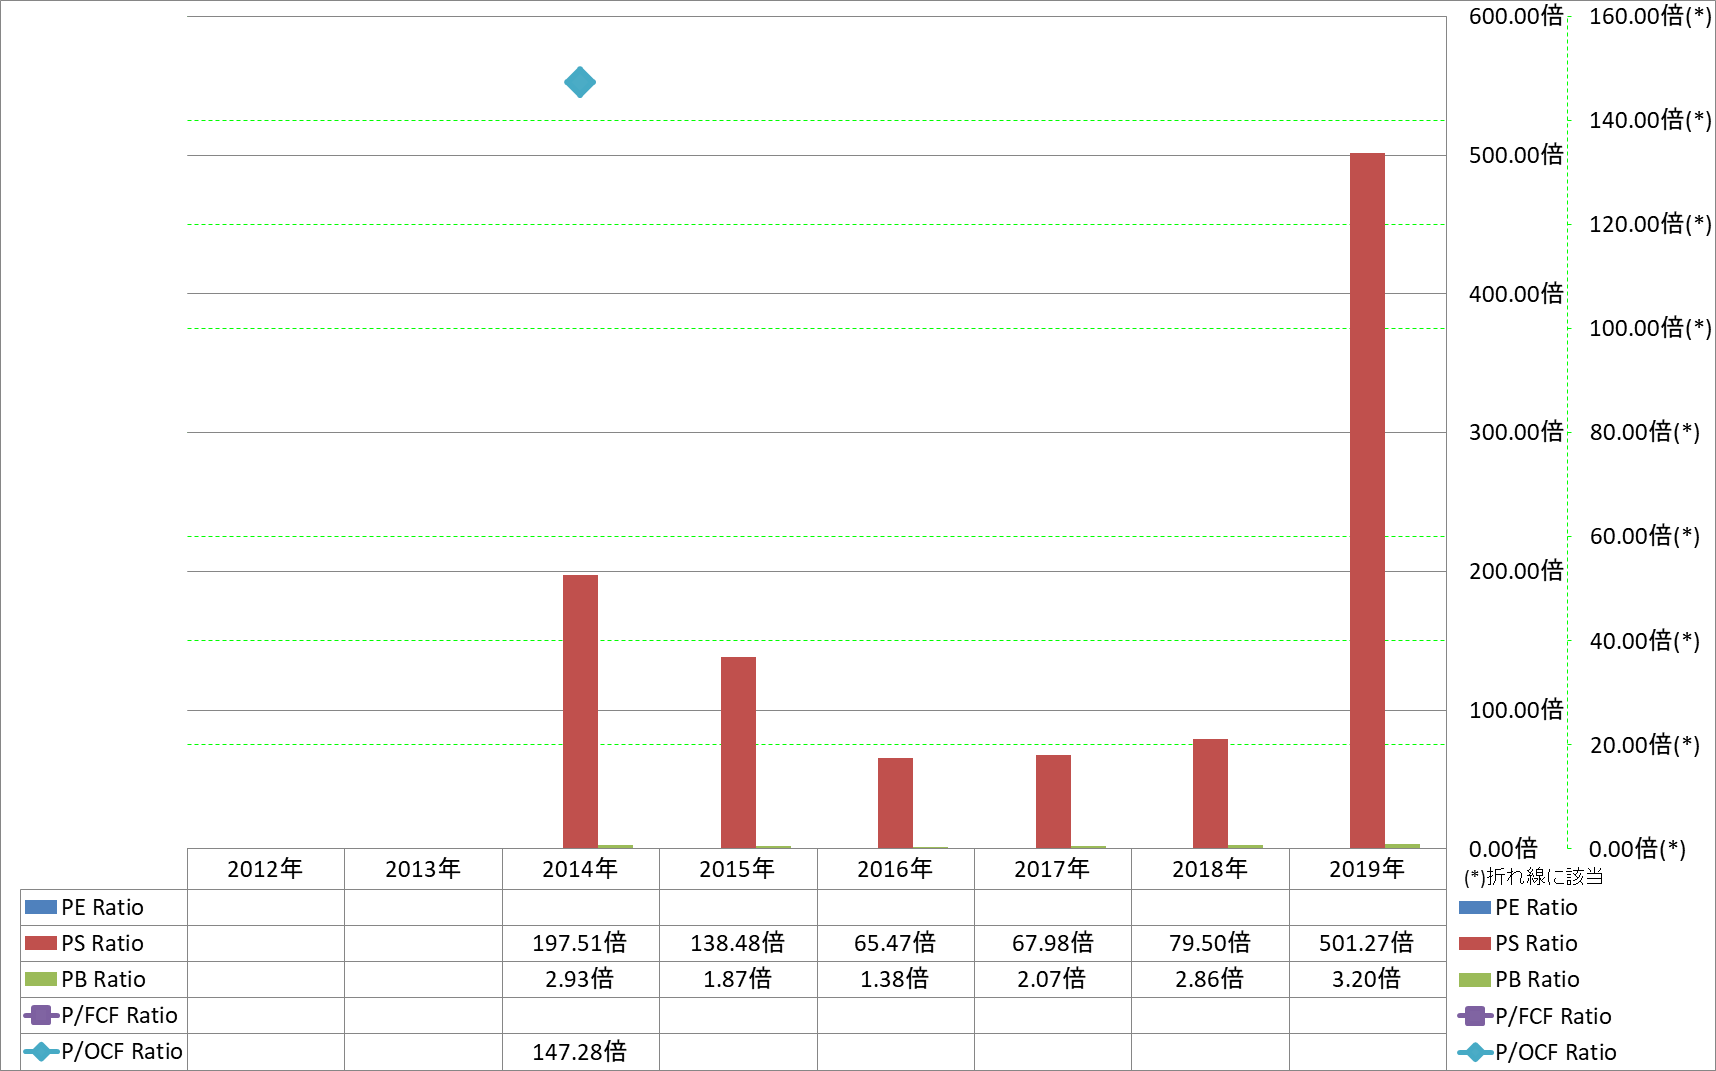Click the red PS Ratio swatch in right legend
The width and height of the screenshot is (1716, 1071).
[x=1475, y=944]
